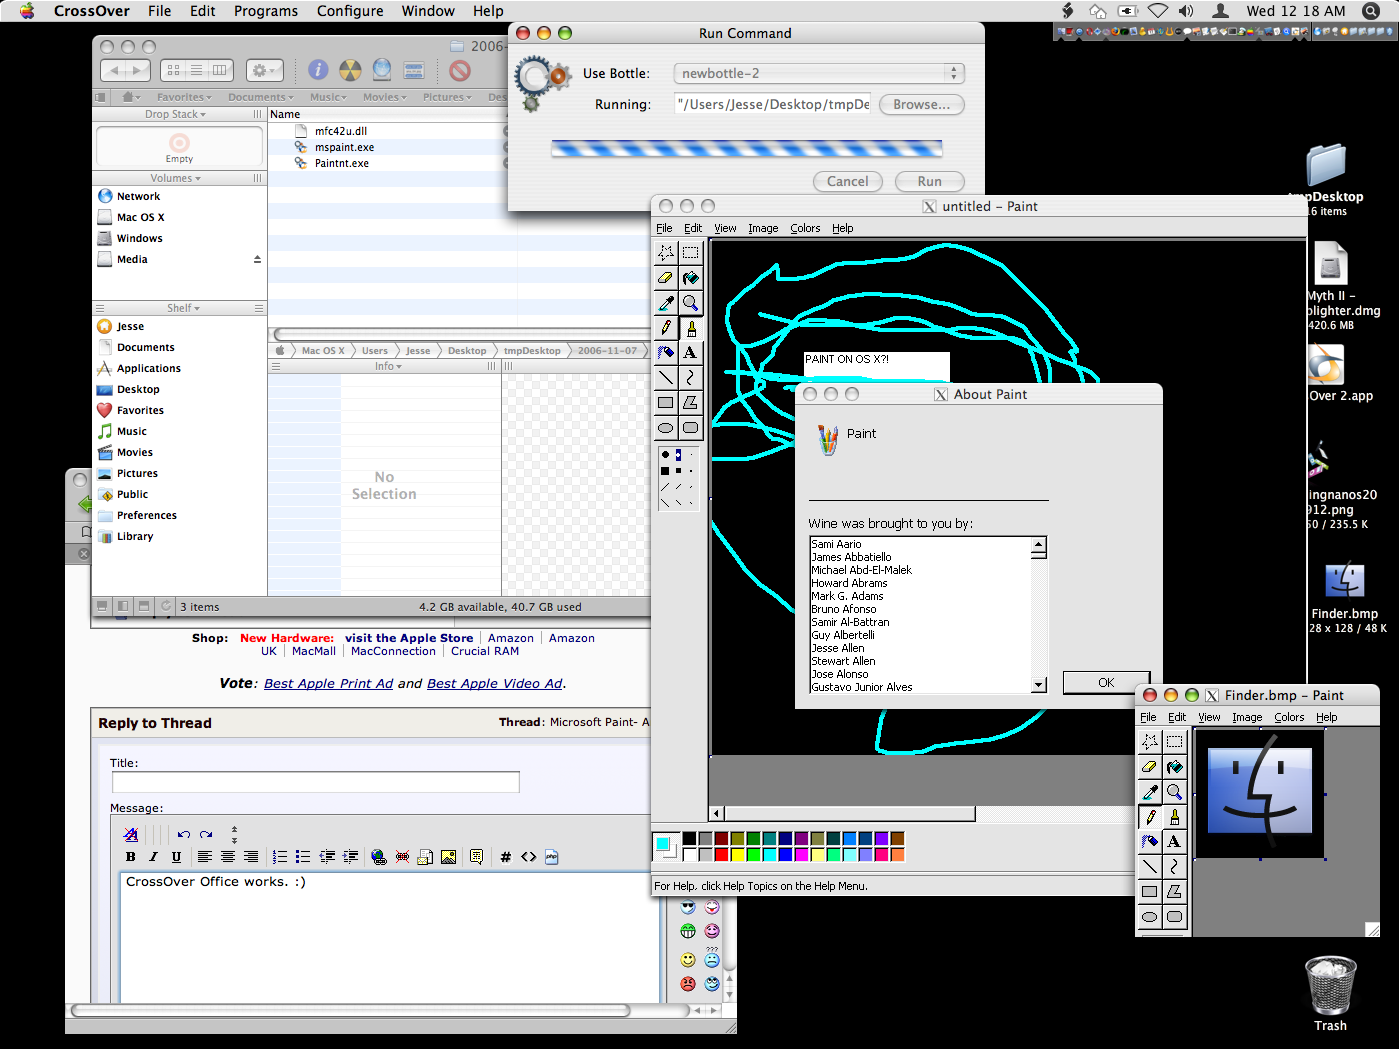Select the Free-Form Select tool in untitled Paint
The image size is (1399, 1049).
click(666, 253)
